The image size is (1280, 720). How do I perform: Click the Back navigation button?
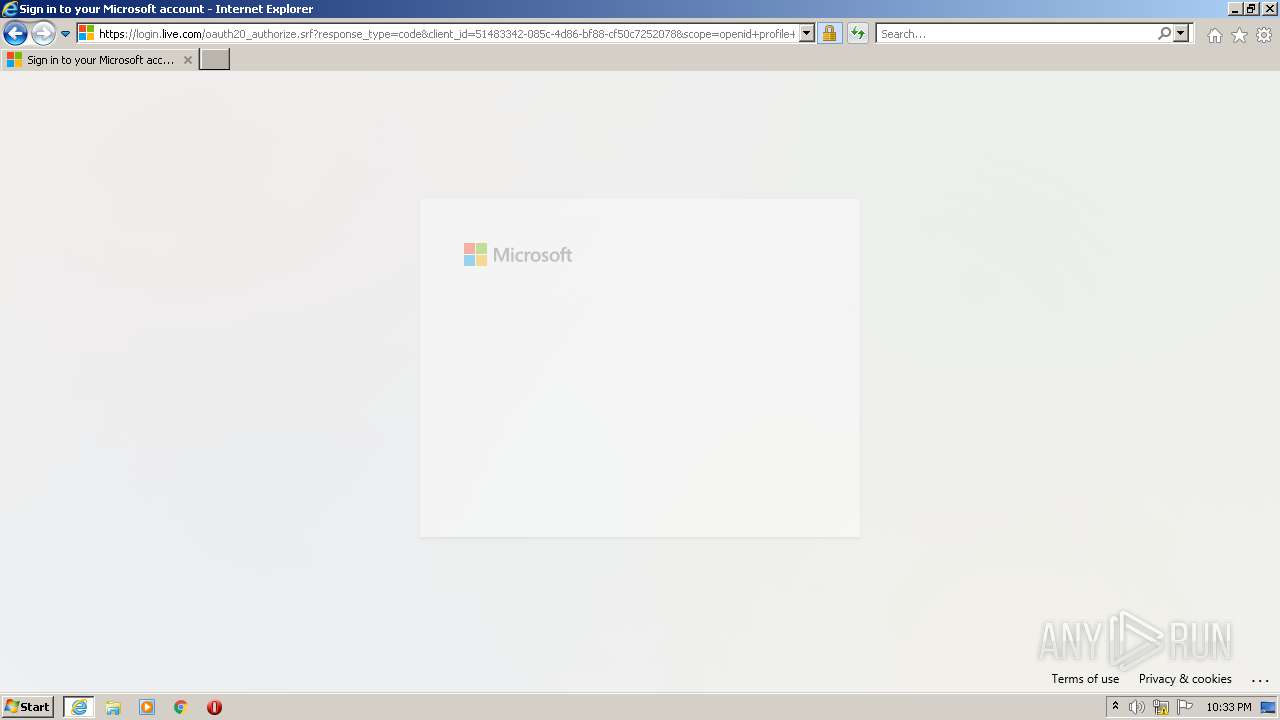click(x=15, y=34)
